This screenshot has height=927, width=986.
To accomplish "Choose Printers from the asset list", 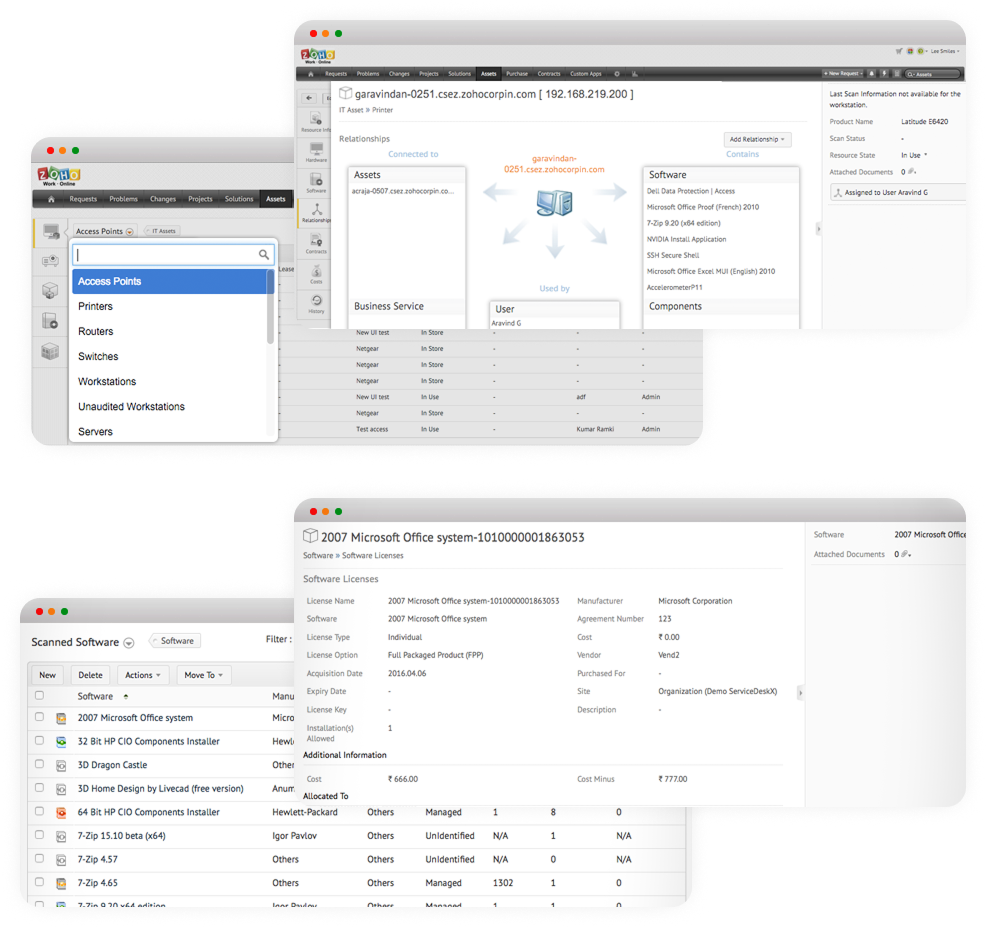I will pyautogui.click(x=96, y=307).
